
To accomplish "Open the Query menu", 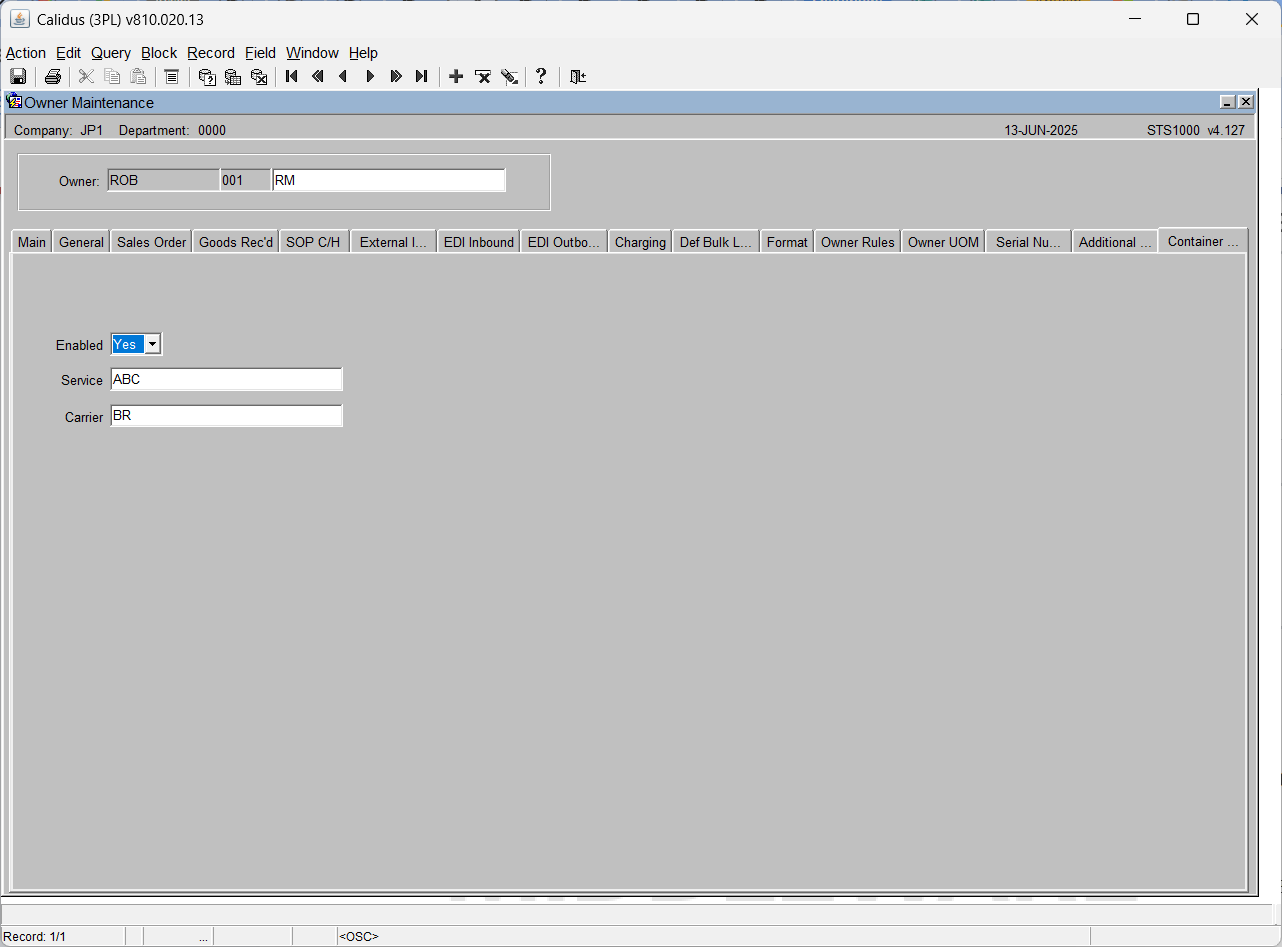I will [111, 53].
